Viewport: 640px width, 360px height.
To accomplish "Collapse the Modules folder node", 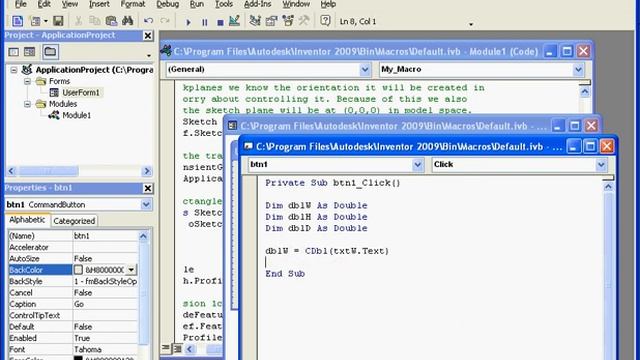I will tap(27, 104).
